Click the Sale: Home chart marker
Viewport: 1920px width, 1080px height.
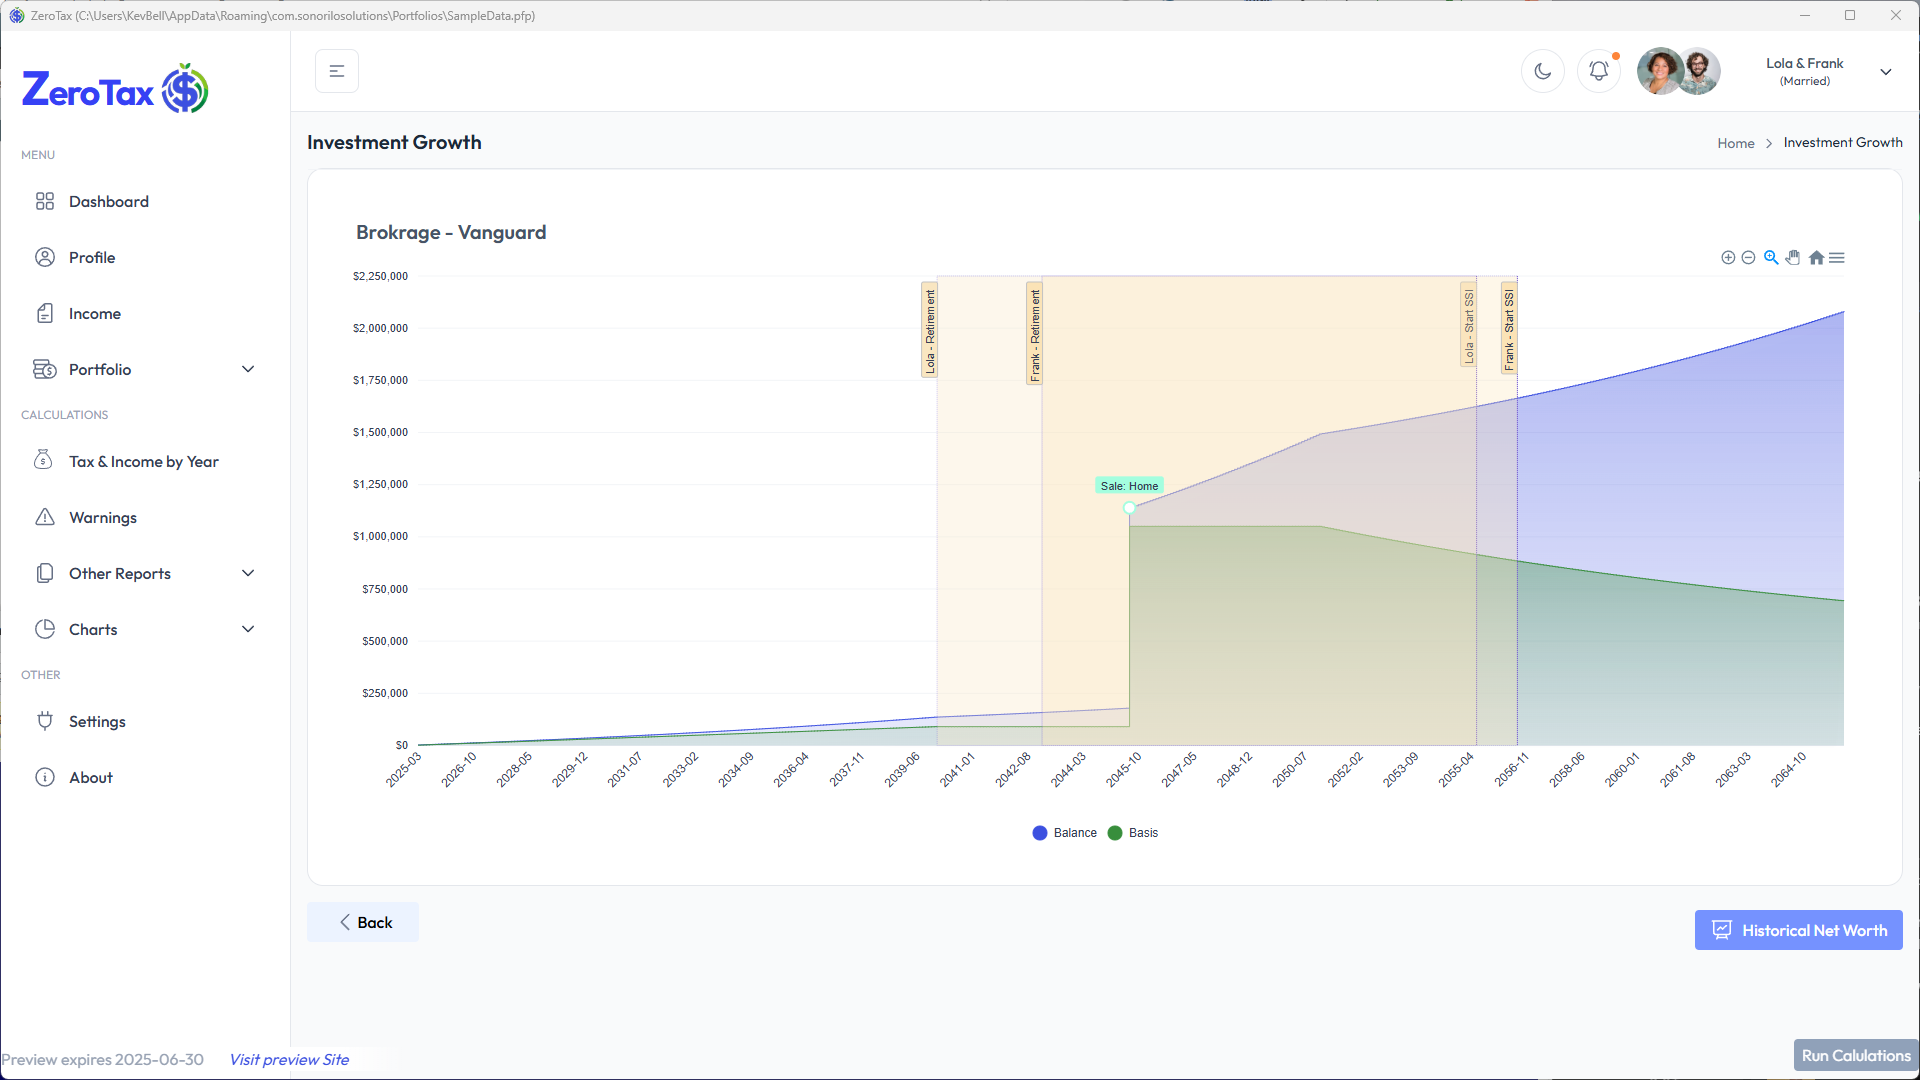coord(1129,508)
